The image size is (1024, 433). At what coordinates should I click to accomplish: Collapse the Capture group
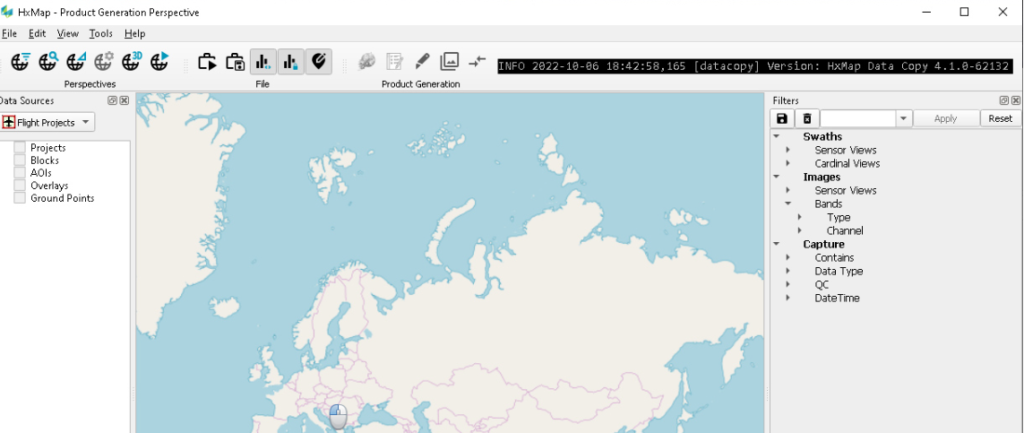click(776, 244)
